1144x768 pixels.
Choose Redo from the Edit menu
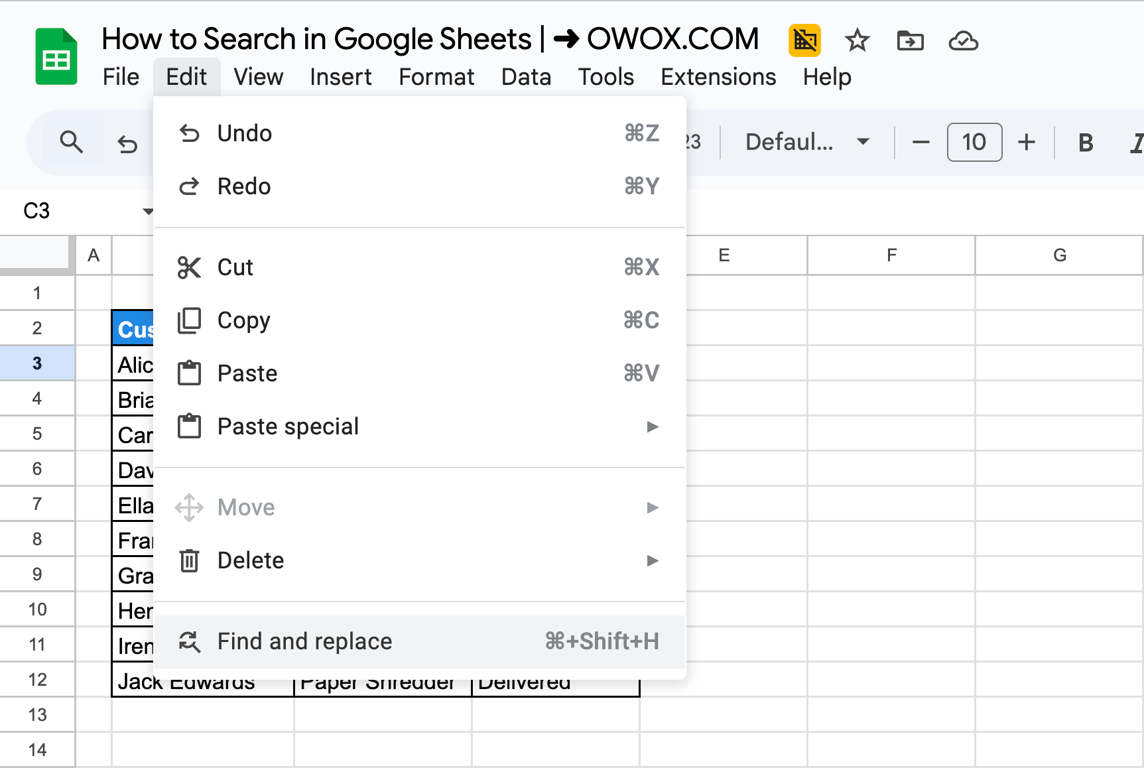coord(420,187)
